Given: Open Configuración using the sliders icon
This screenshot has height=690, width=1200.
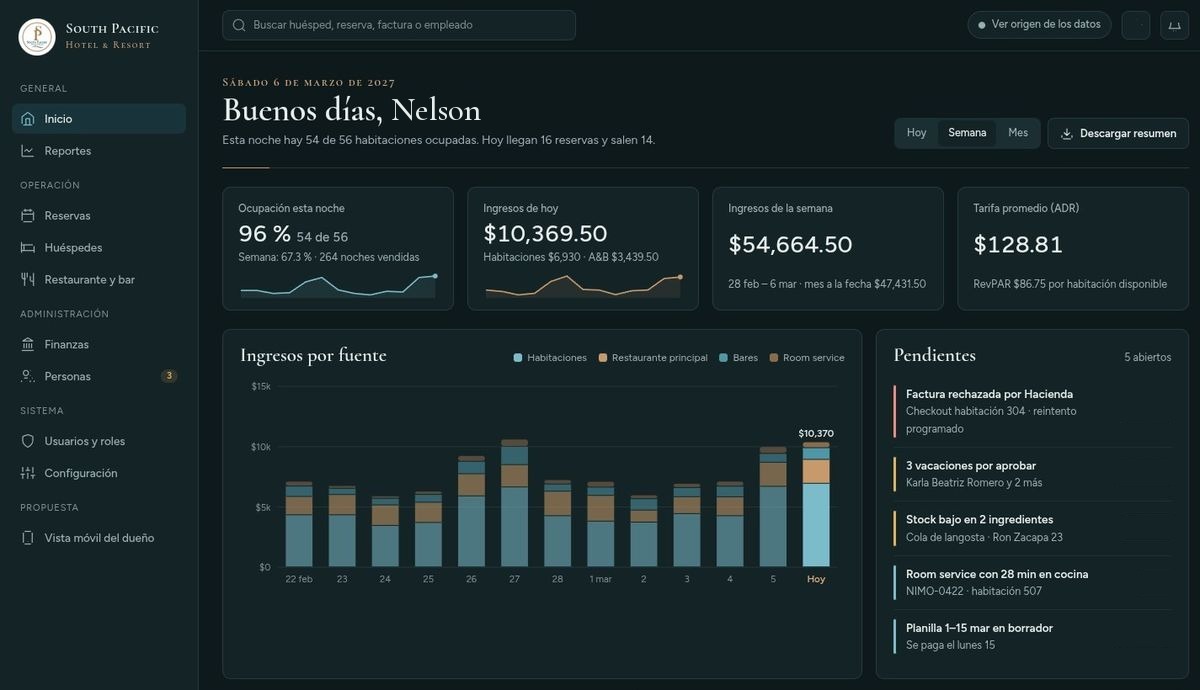Looking at the screenshot, I should point(28,474).
